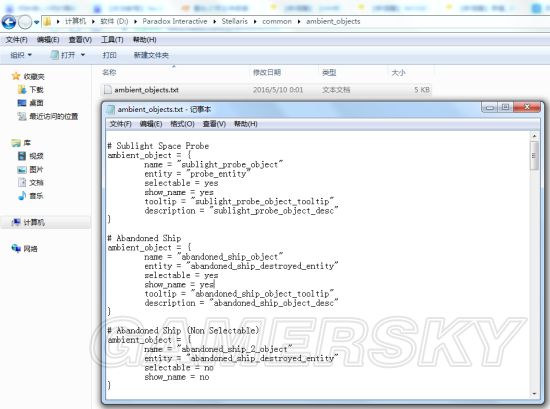Expand arrow after Paradox Interactive breadcrumb
The image size is (550, 409).
215,22
